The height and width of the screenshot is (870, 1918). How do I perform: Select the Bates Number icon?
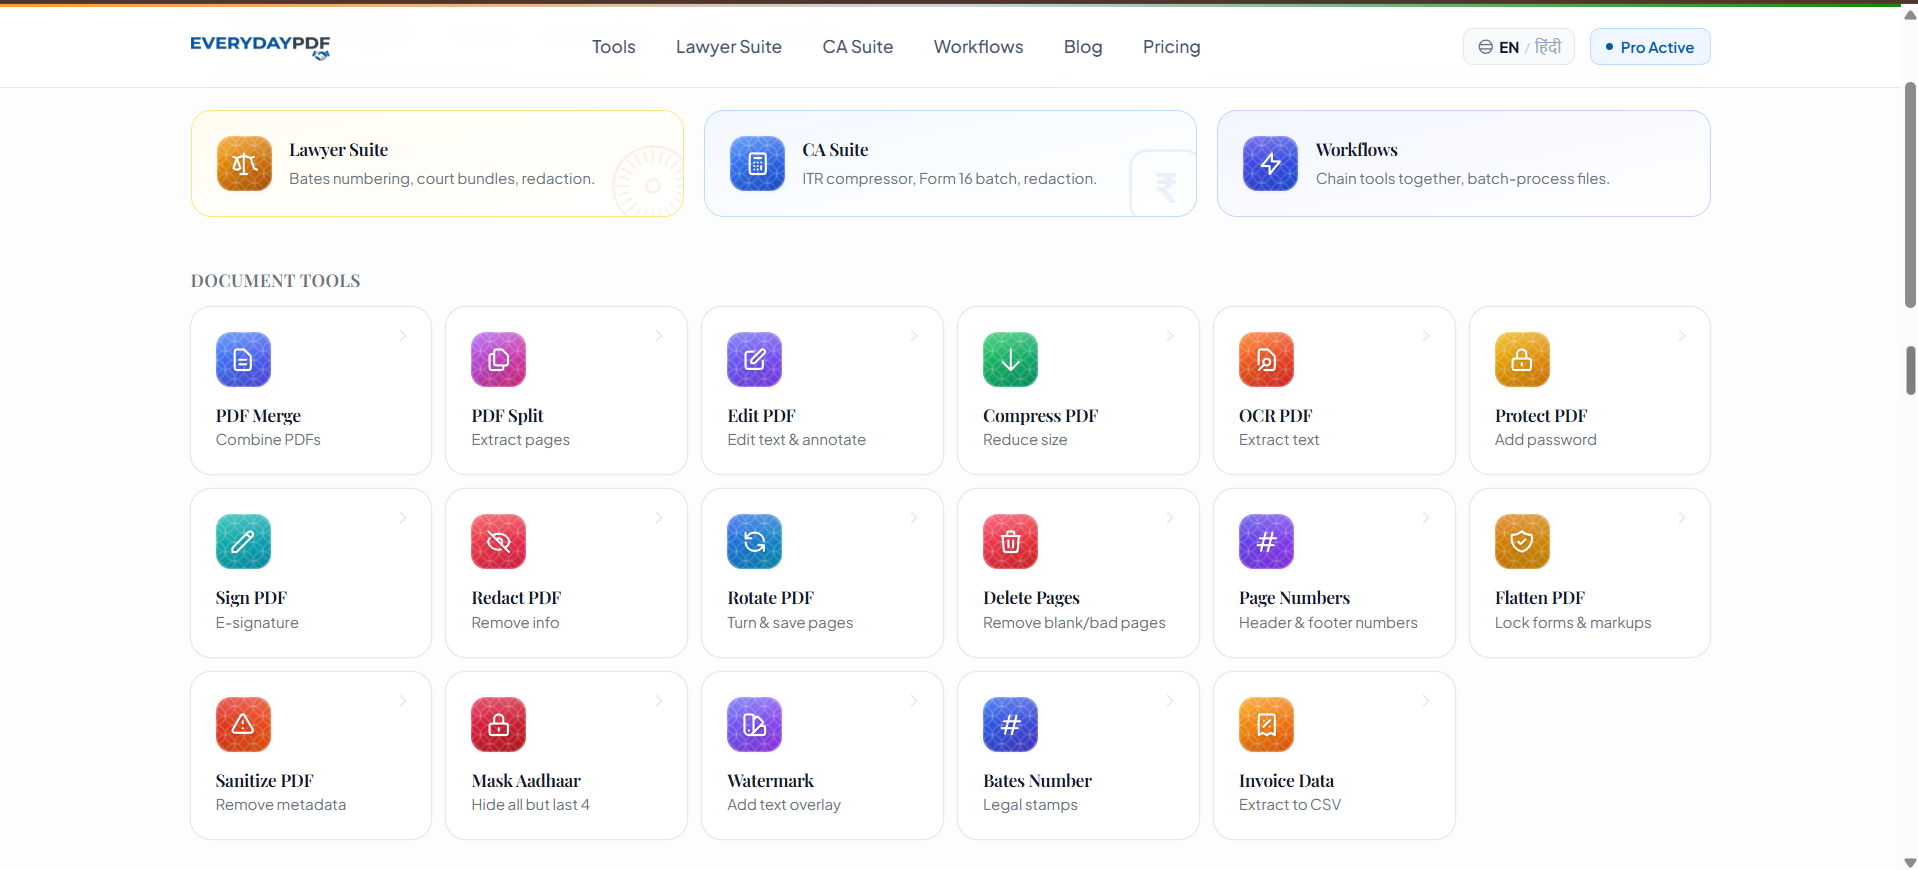coord(1010,725)
